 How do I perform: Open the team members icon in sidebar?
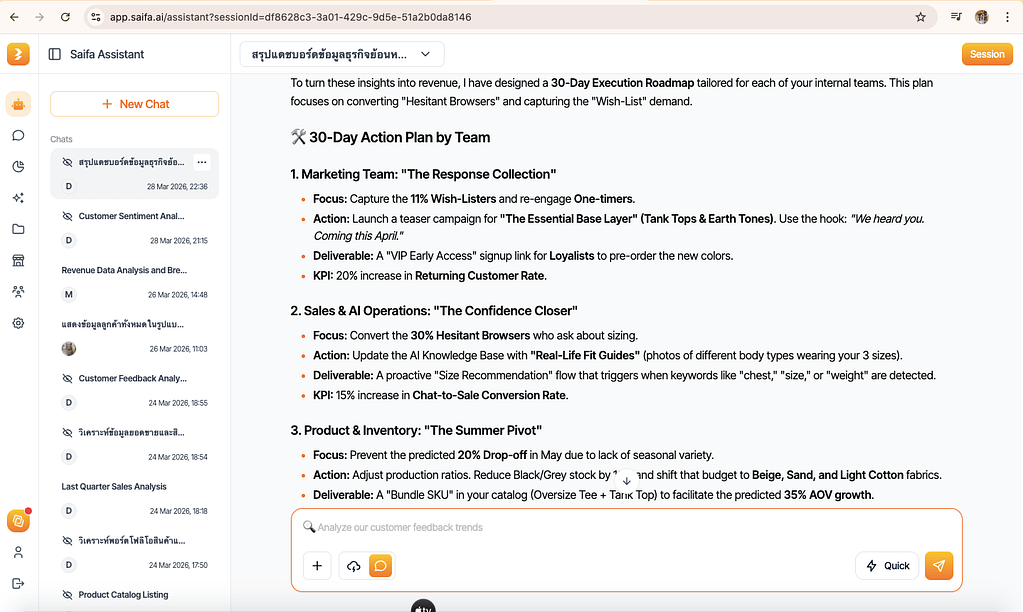18,292
